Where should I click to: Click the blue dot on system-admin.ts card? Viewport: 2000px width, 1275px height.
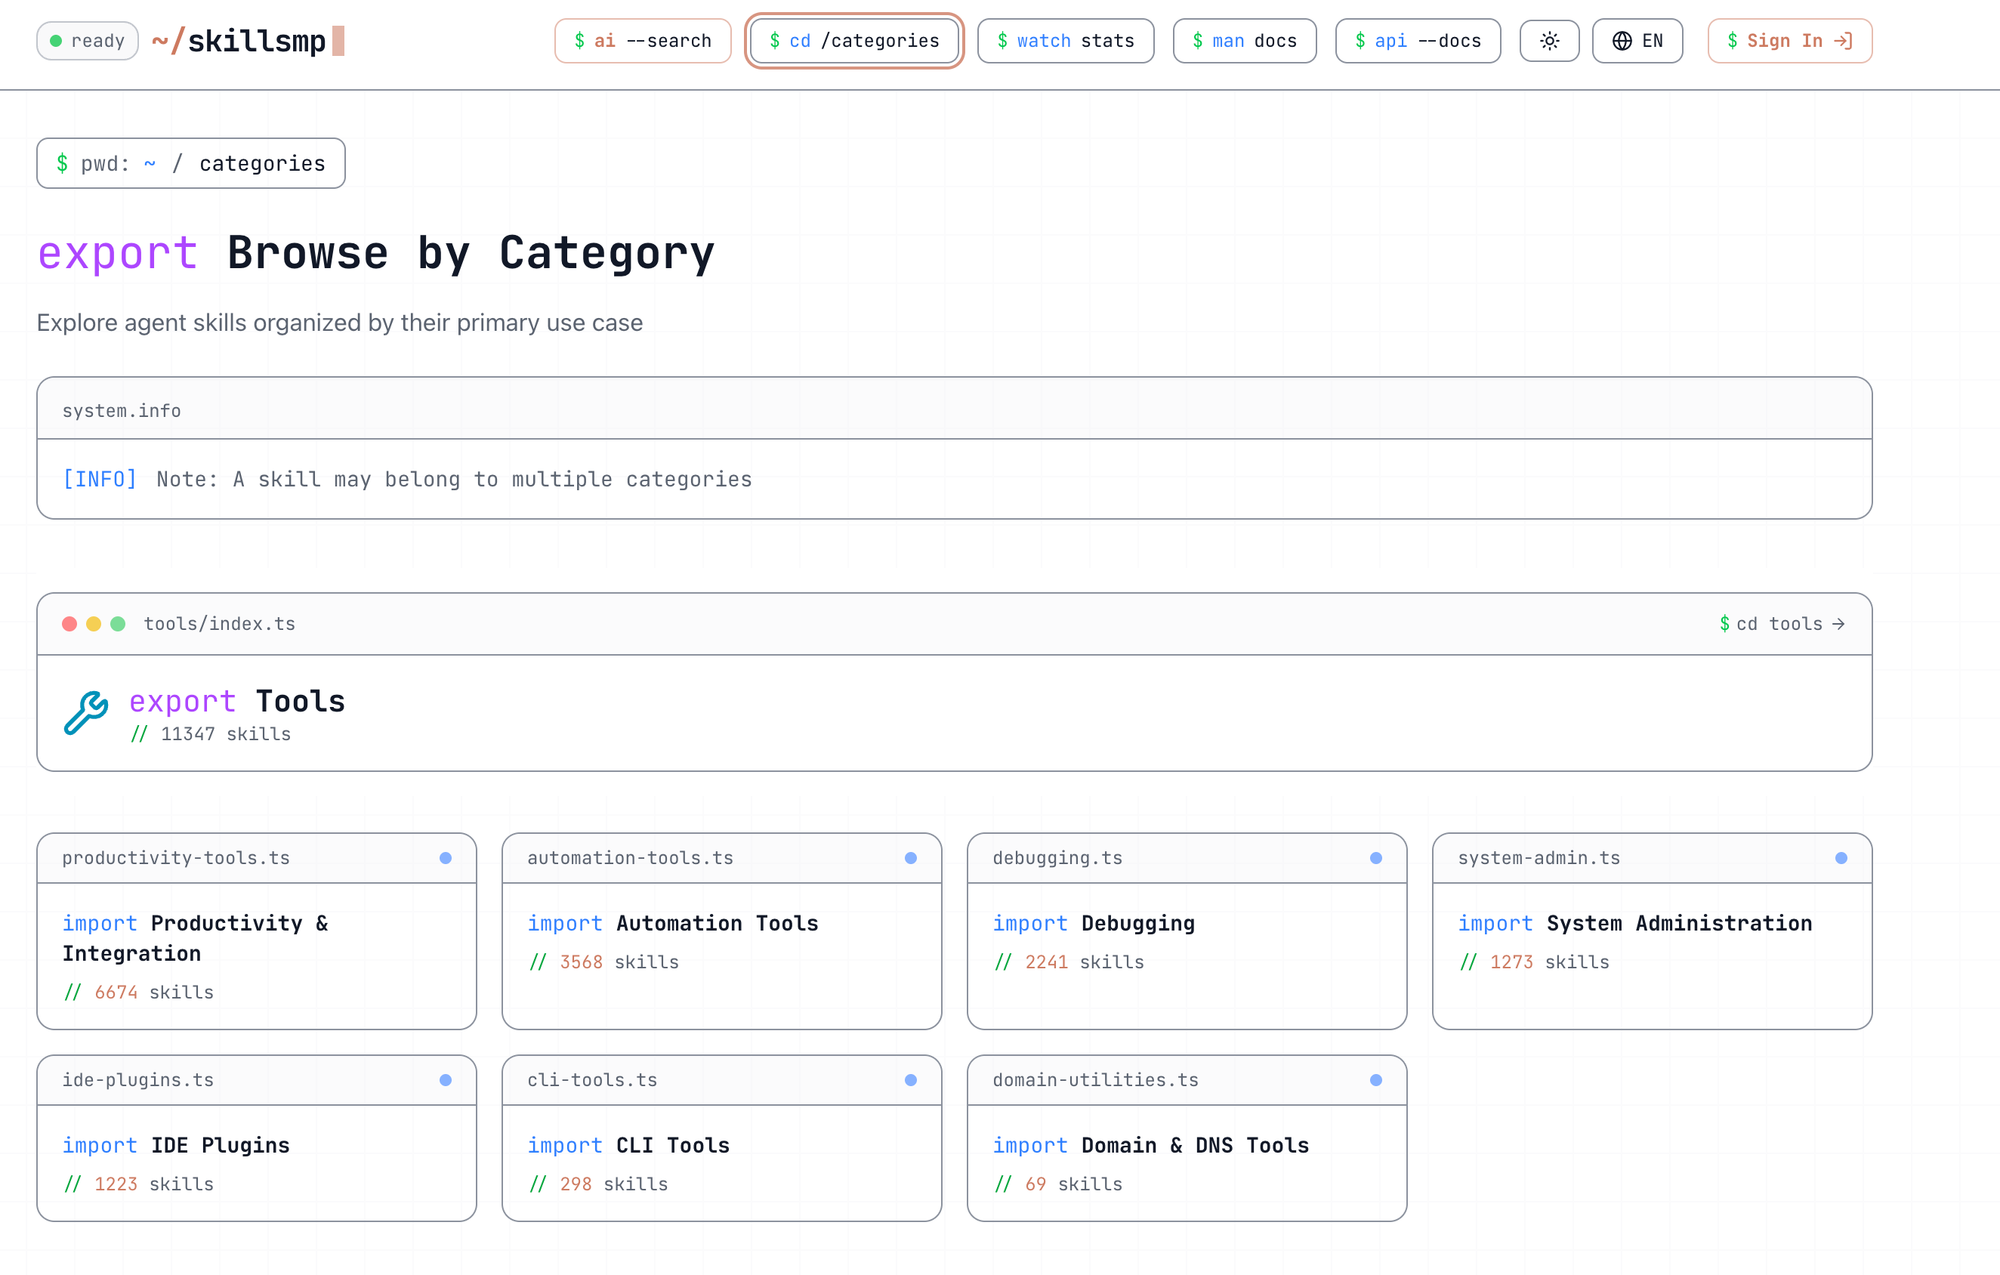pyautogui.click(x=1840, y=858)
